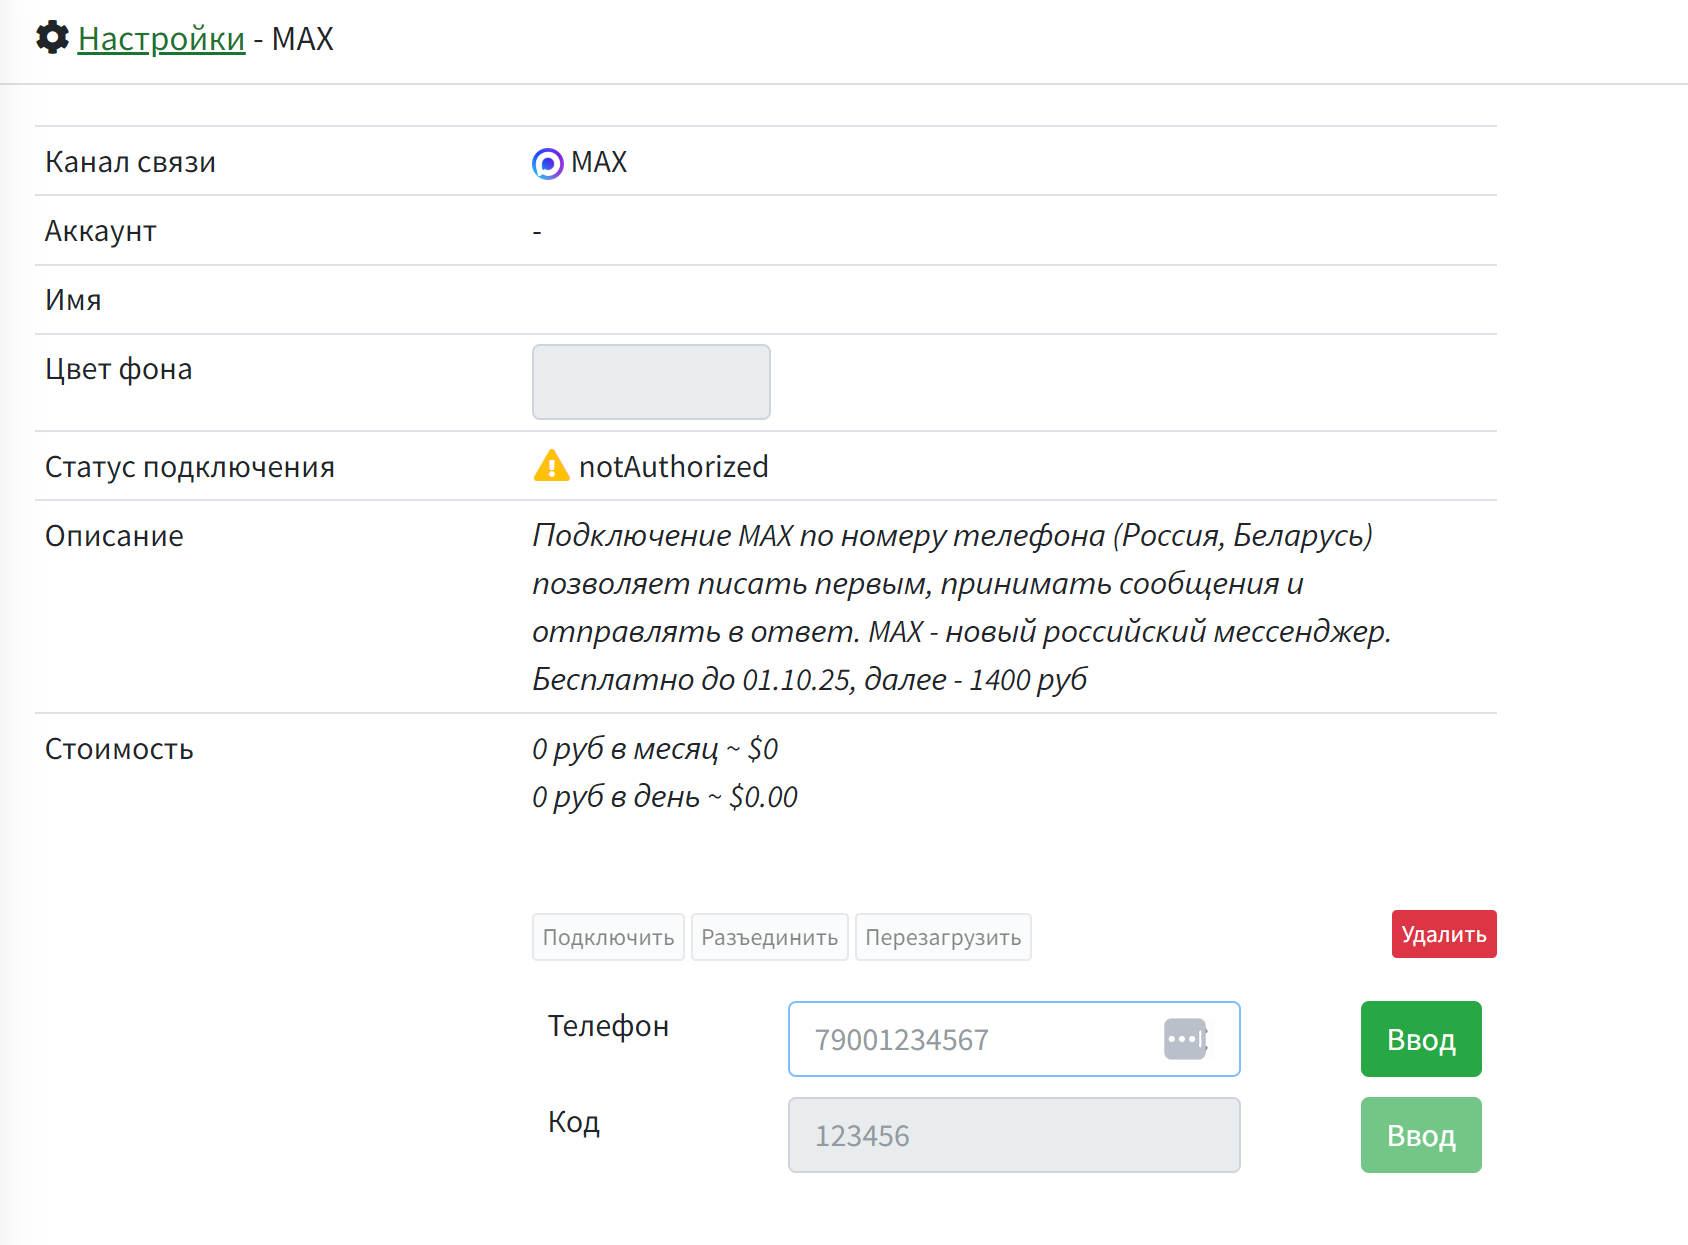Select the notAuthorized status text
This screenshot has height=1245, width=1688.
pyautogui.click(x=672, y=466)
